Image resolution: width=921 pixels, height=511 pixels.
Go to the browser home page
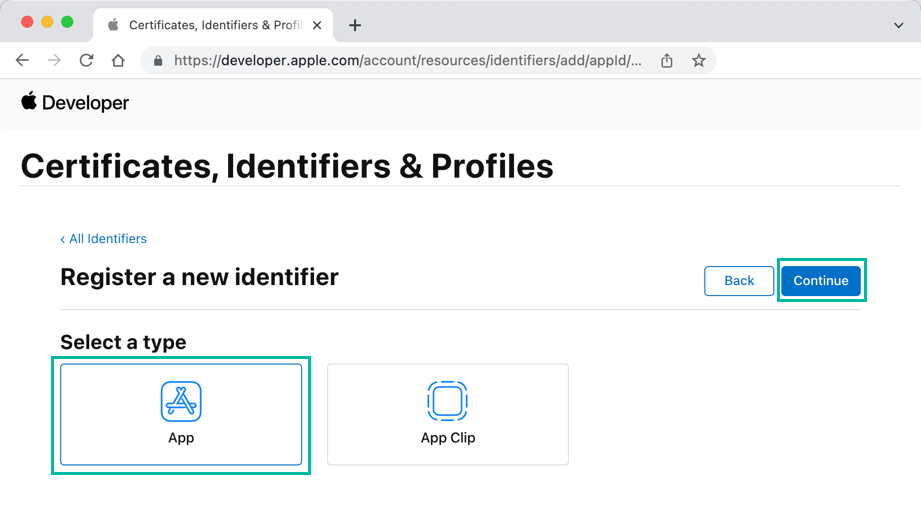point(118,60)
